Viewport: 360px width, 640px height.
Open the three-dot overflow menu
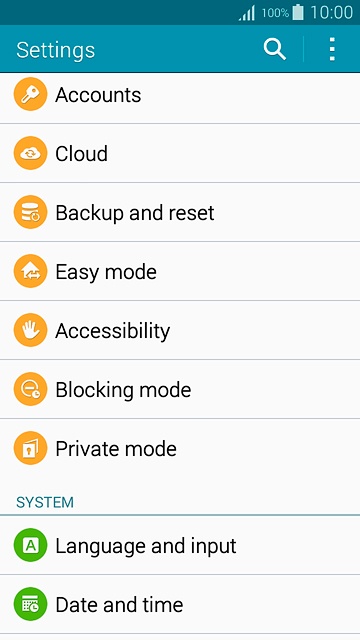(x=332, y=49)
